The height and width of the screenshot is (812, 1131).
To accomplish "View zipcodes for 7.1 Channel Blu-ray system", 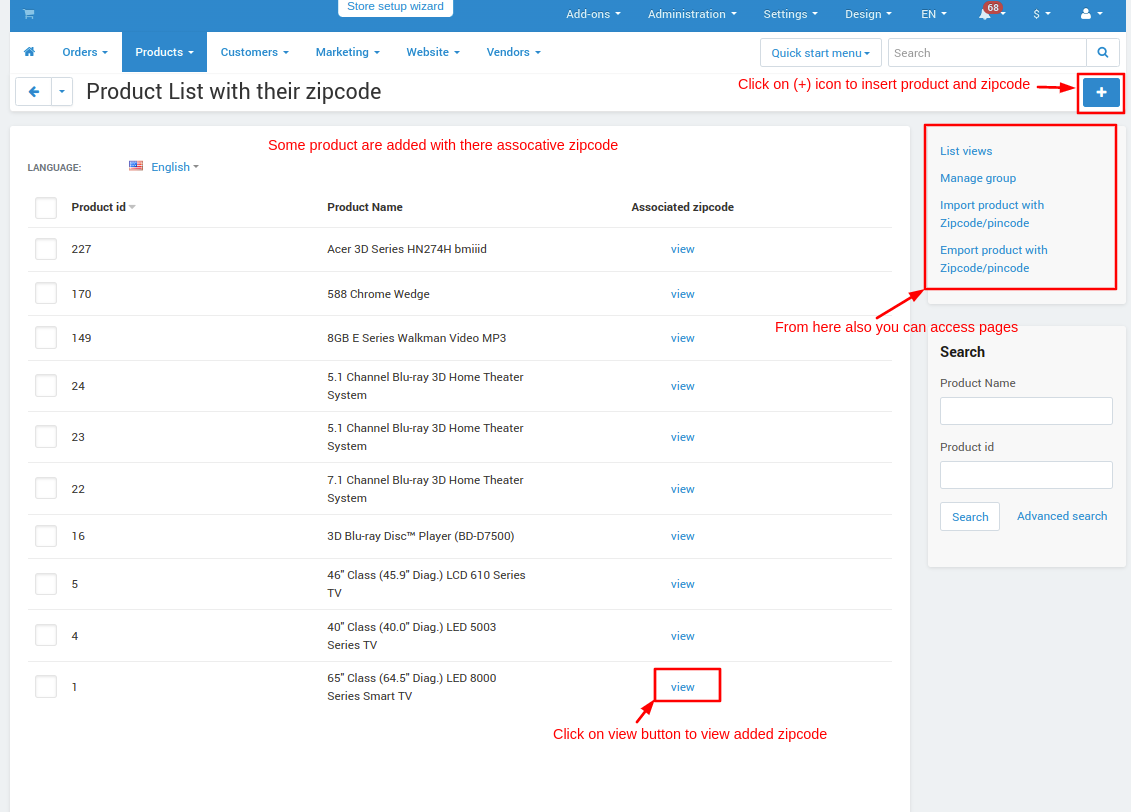I will point(682,489).
